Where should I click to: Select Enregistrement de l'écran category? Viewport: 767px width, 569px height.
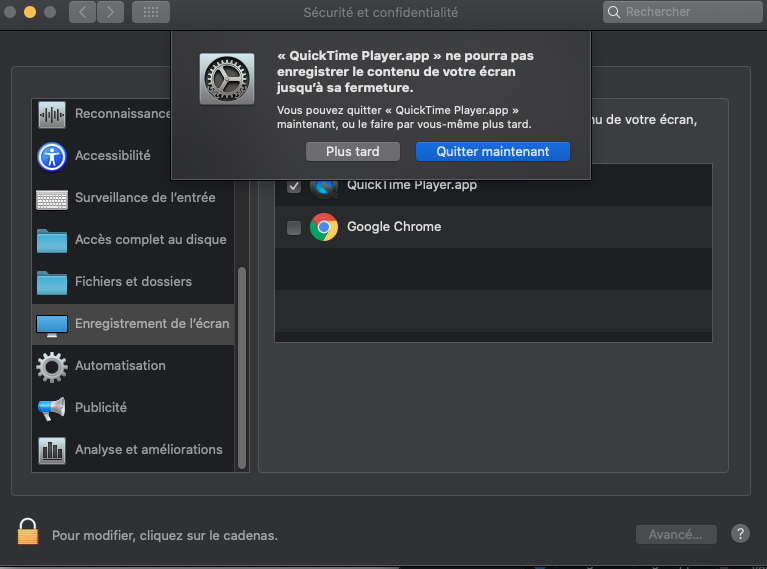tap(133, 324)
